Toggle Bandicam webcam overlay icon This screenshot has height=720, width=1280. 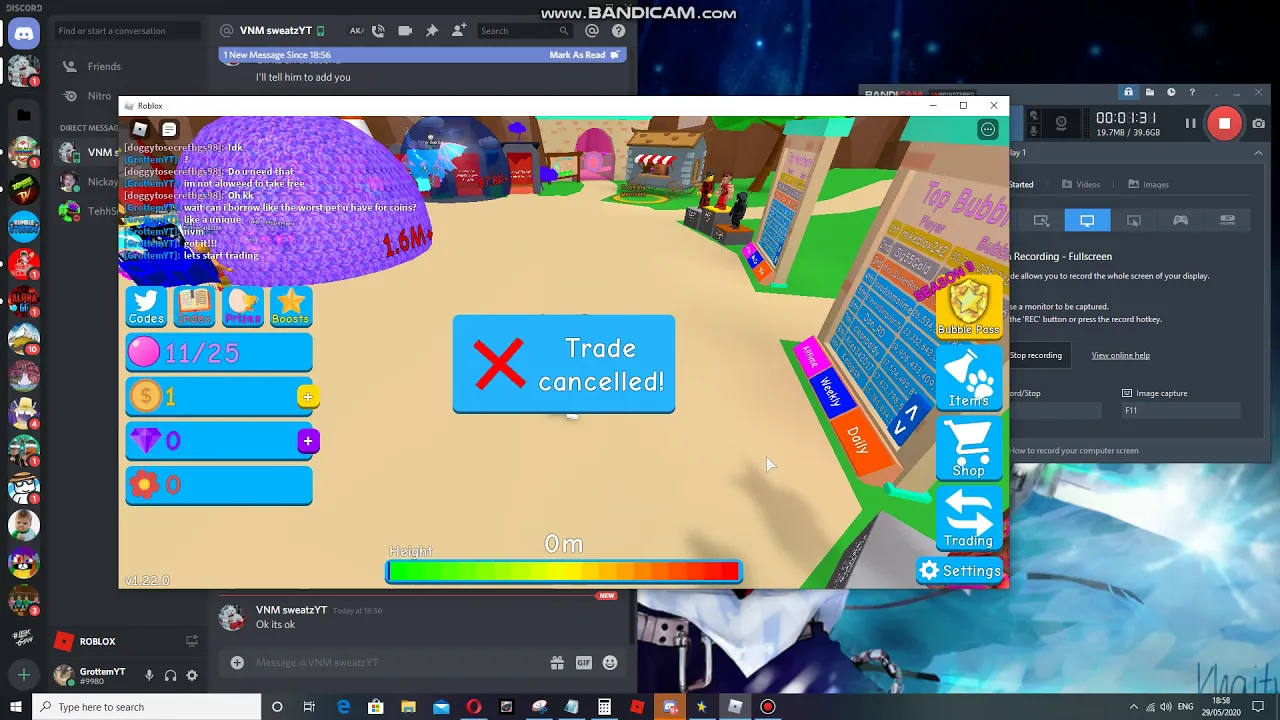[x=1061, y=123]
